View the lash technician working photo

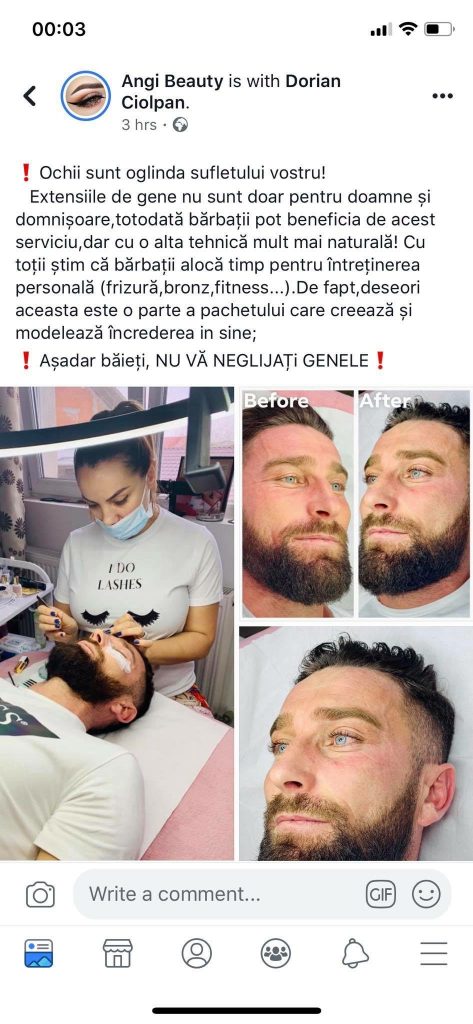[117, 623]
